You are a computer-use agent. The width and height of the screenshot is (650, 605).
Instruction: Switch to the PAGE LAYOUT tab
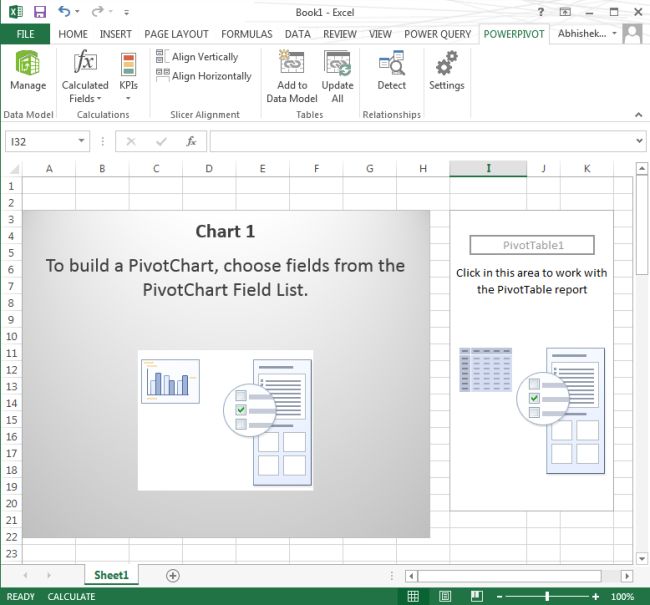pos(176,34)
